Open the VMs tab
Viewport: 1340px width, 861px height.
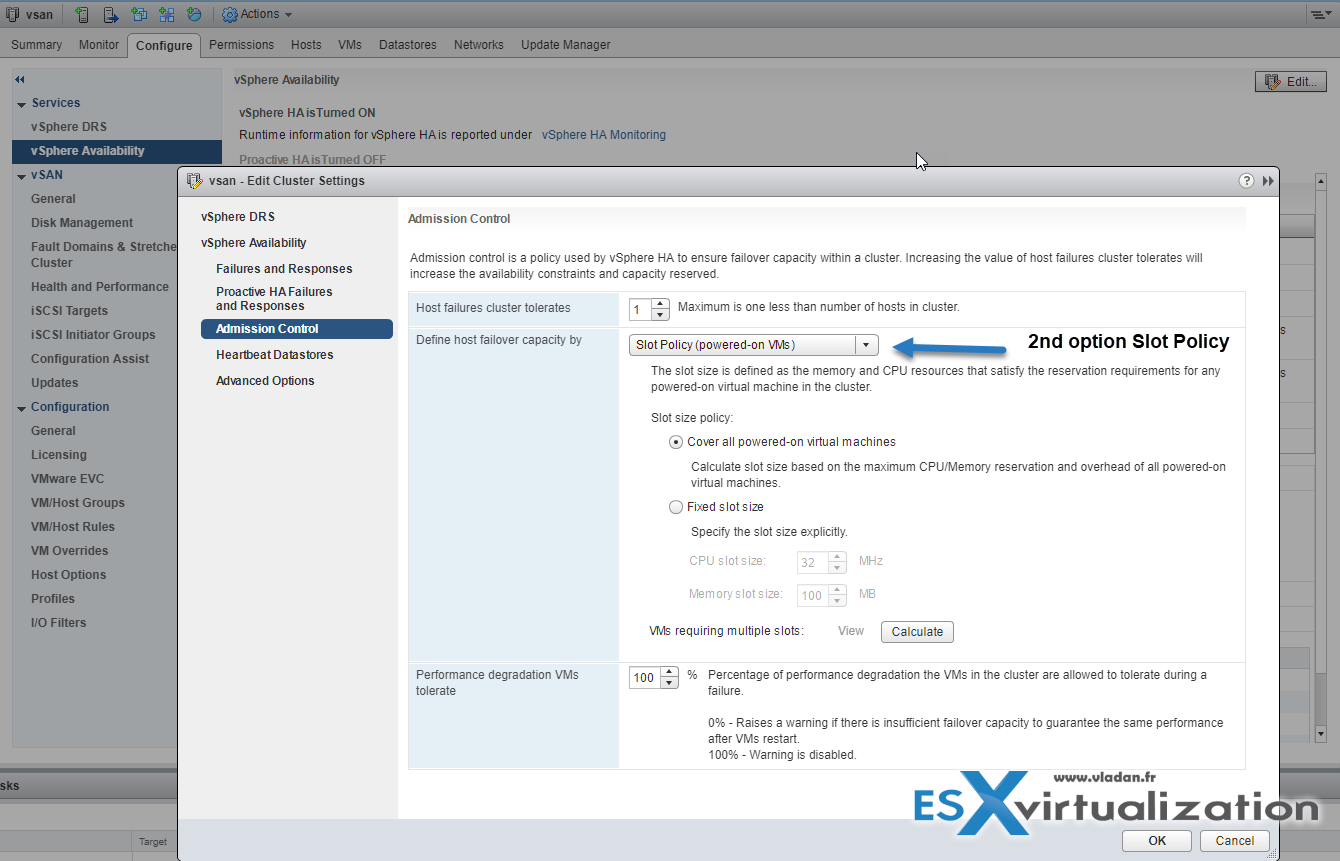[x=350, y=45]
